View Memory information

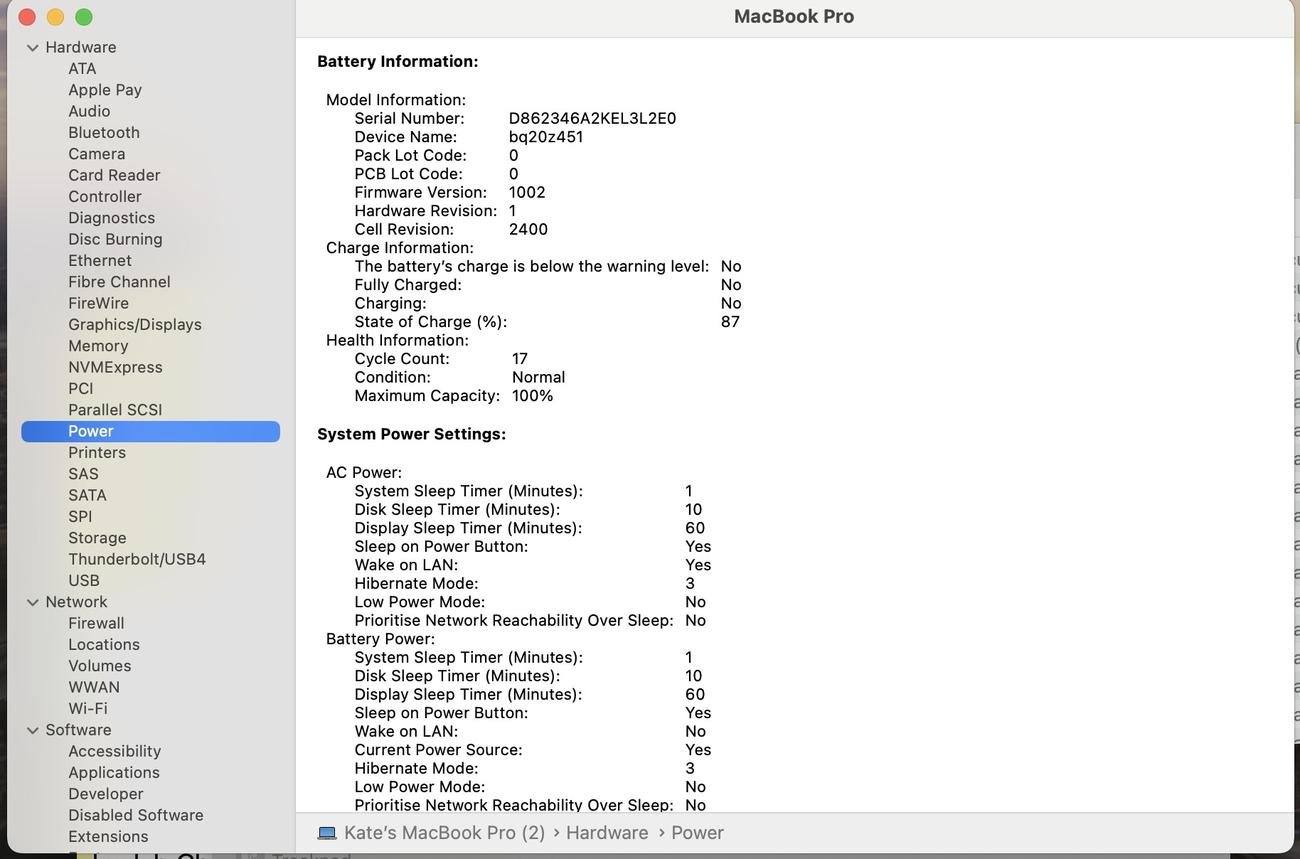coord(98,346)
